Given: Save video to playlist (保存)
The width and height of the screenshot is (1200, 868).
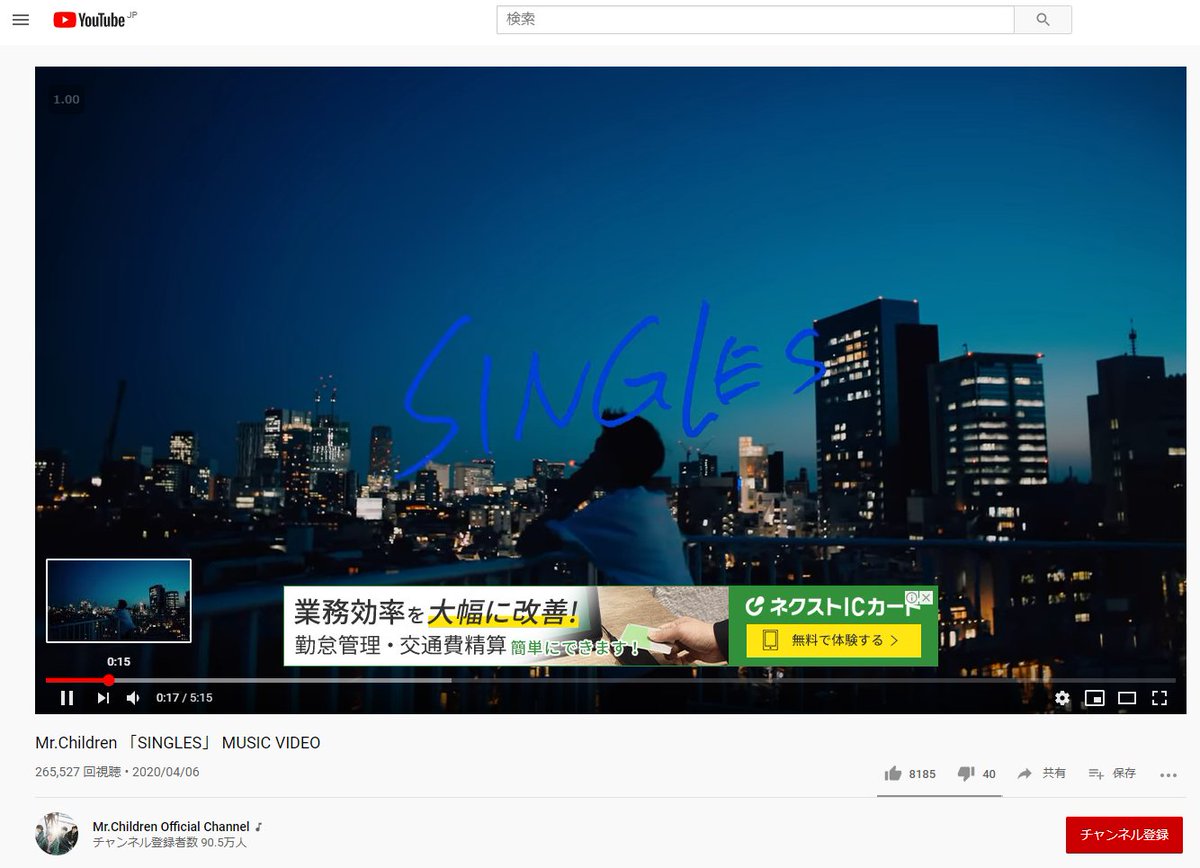Looking at the screenshot, I should click(1112, 774).
